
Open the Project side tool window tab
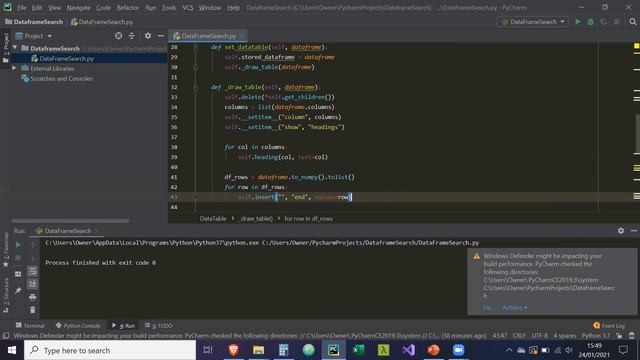tap(6, 47)
